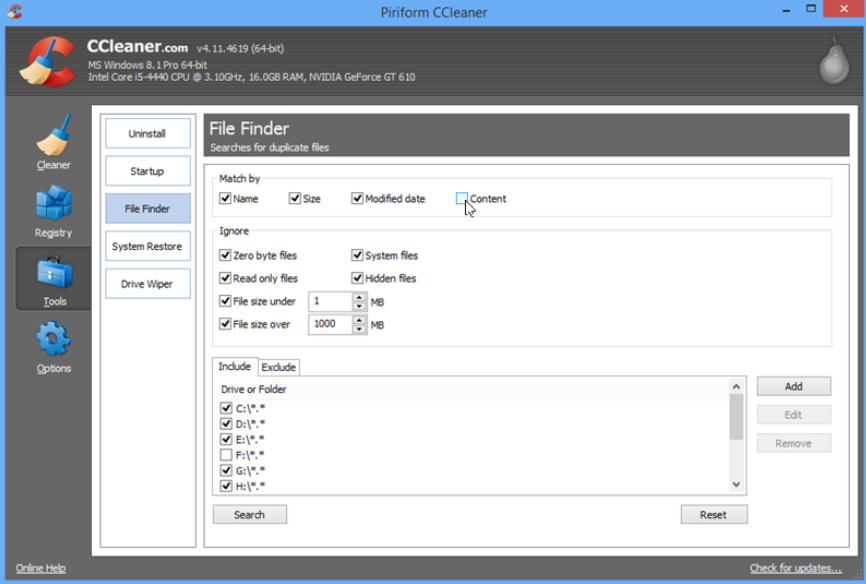866x584 pixels.
Task: Click the File size over input field
Action: pos(330,324)
